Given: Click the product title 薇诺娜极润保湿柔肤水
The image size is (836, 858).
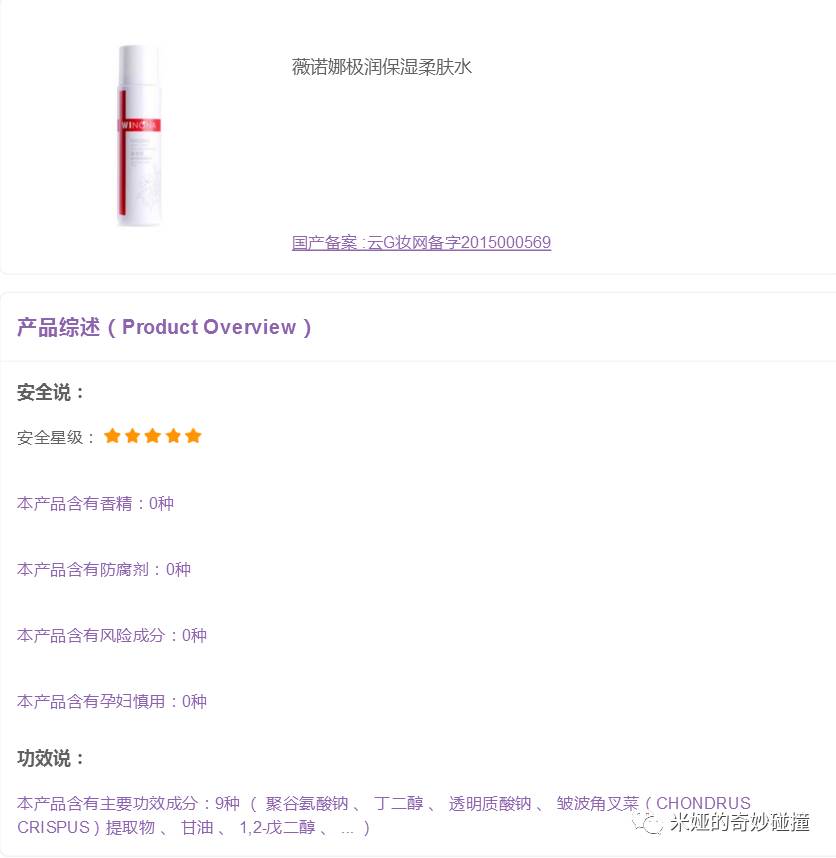Looking at the screenshot, I should tap(382, 67).
